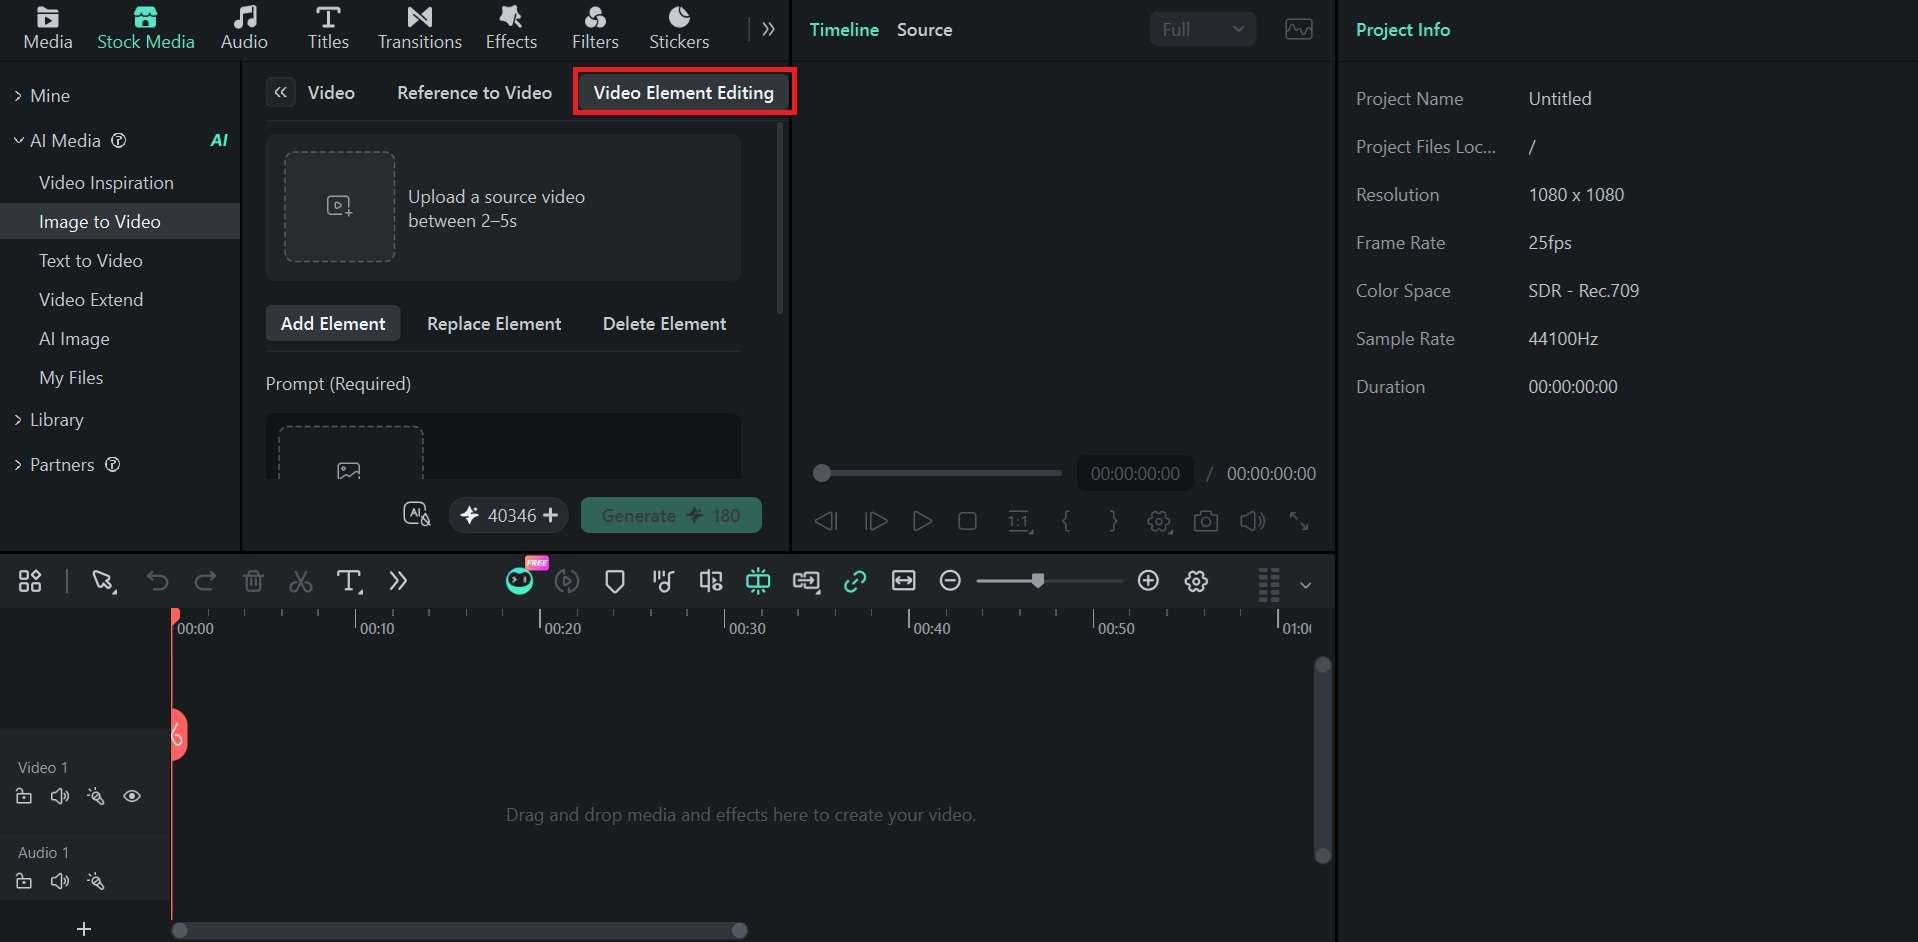Viewport: 1918px width, 942px height.
Task: Click the redo arrow in timeline toolbar
Action: click(205, 581)
